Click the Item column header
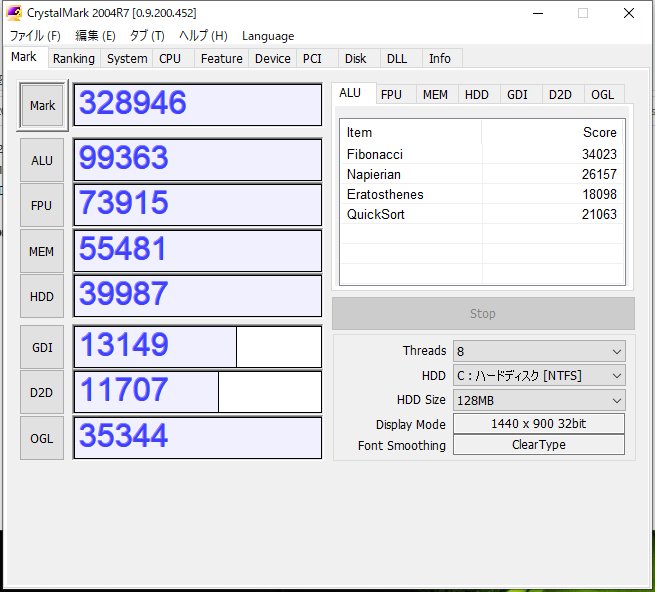Image resolution: width=655 pixels, height=592 pixels. (x=411, y=132)
